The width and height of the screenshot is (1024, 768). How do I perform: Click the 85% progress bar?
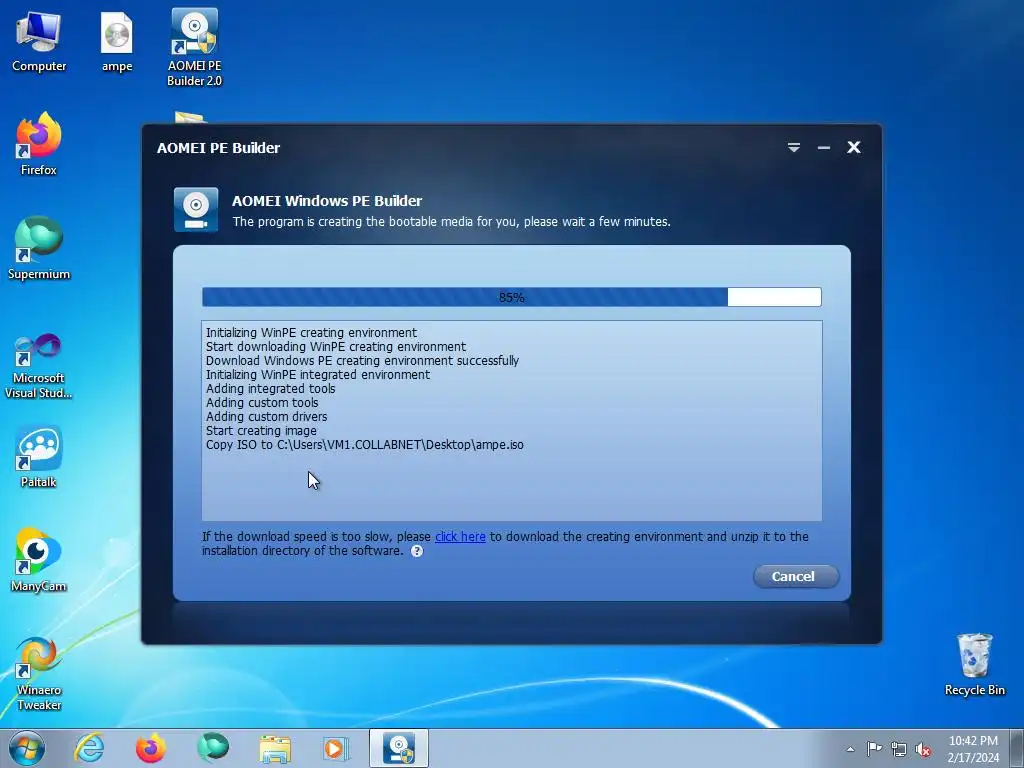point(511,297)
